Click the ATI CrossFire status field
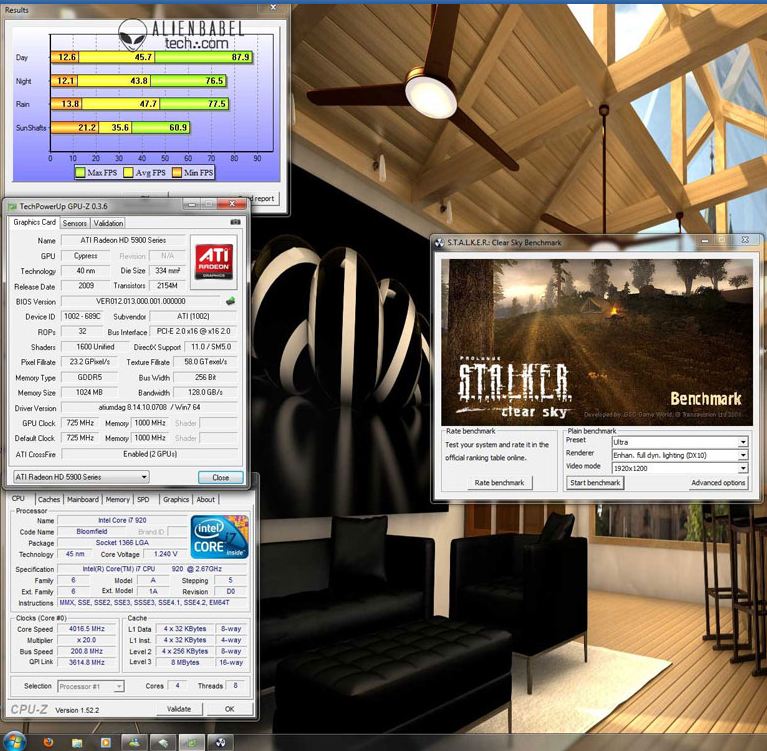 pyautogui.click(x=149, y=454)
